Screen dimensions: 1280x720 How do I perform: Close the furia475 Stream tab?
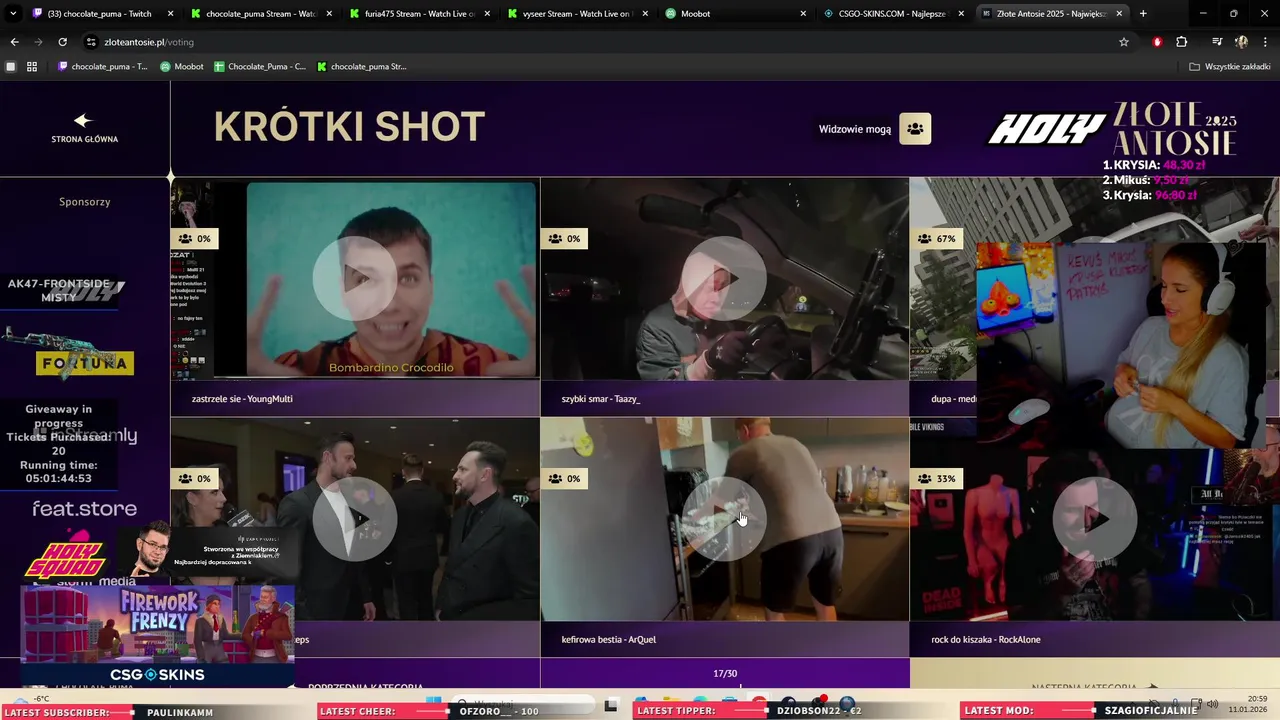(487, 14)
